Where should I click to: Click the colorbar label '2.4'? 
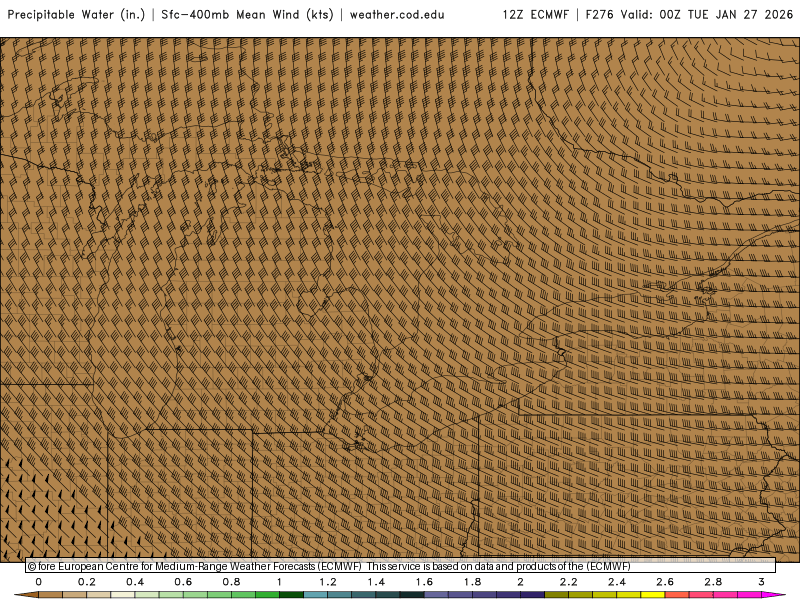point(616,582)
